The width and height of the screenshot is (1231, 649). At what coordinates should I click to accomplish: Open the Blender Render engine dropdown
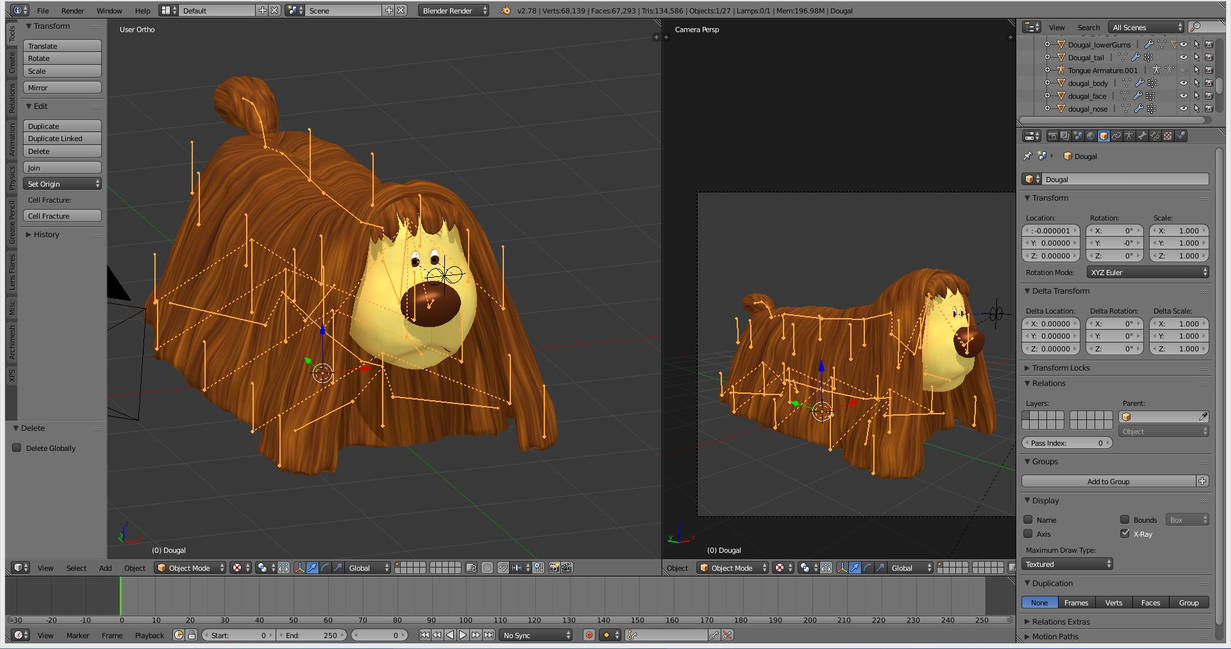click(454, 10)
